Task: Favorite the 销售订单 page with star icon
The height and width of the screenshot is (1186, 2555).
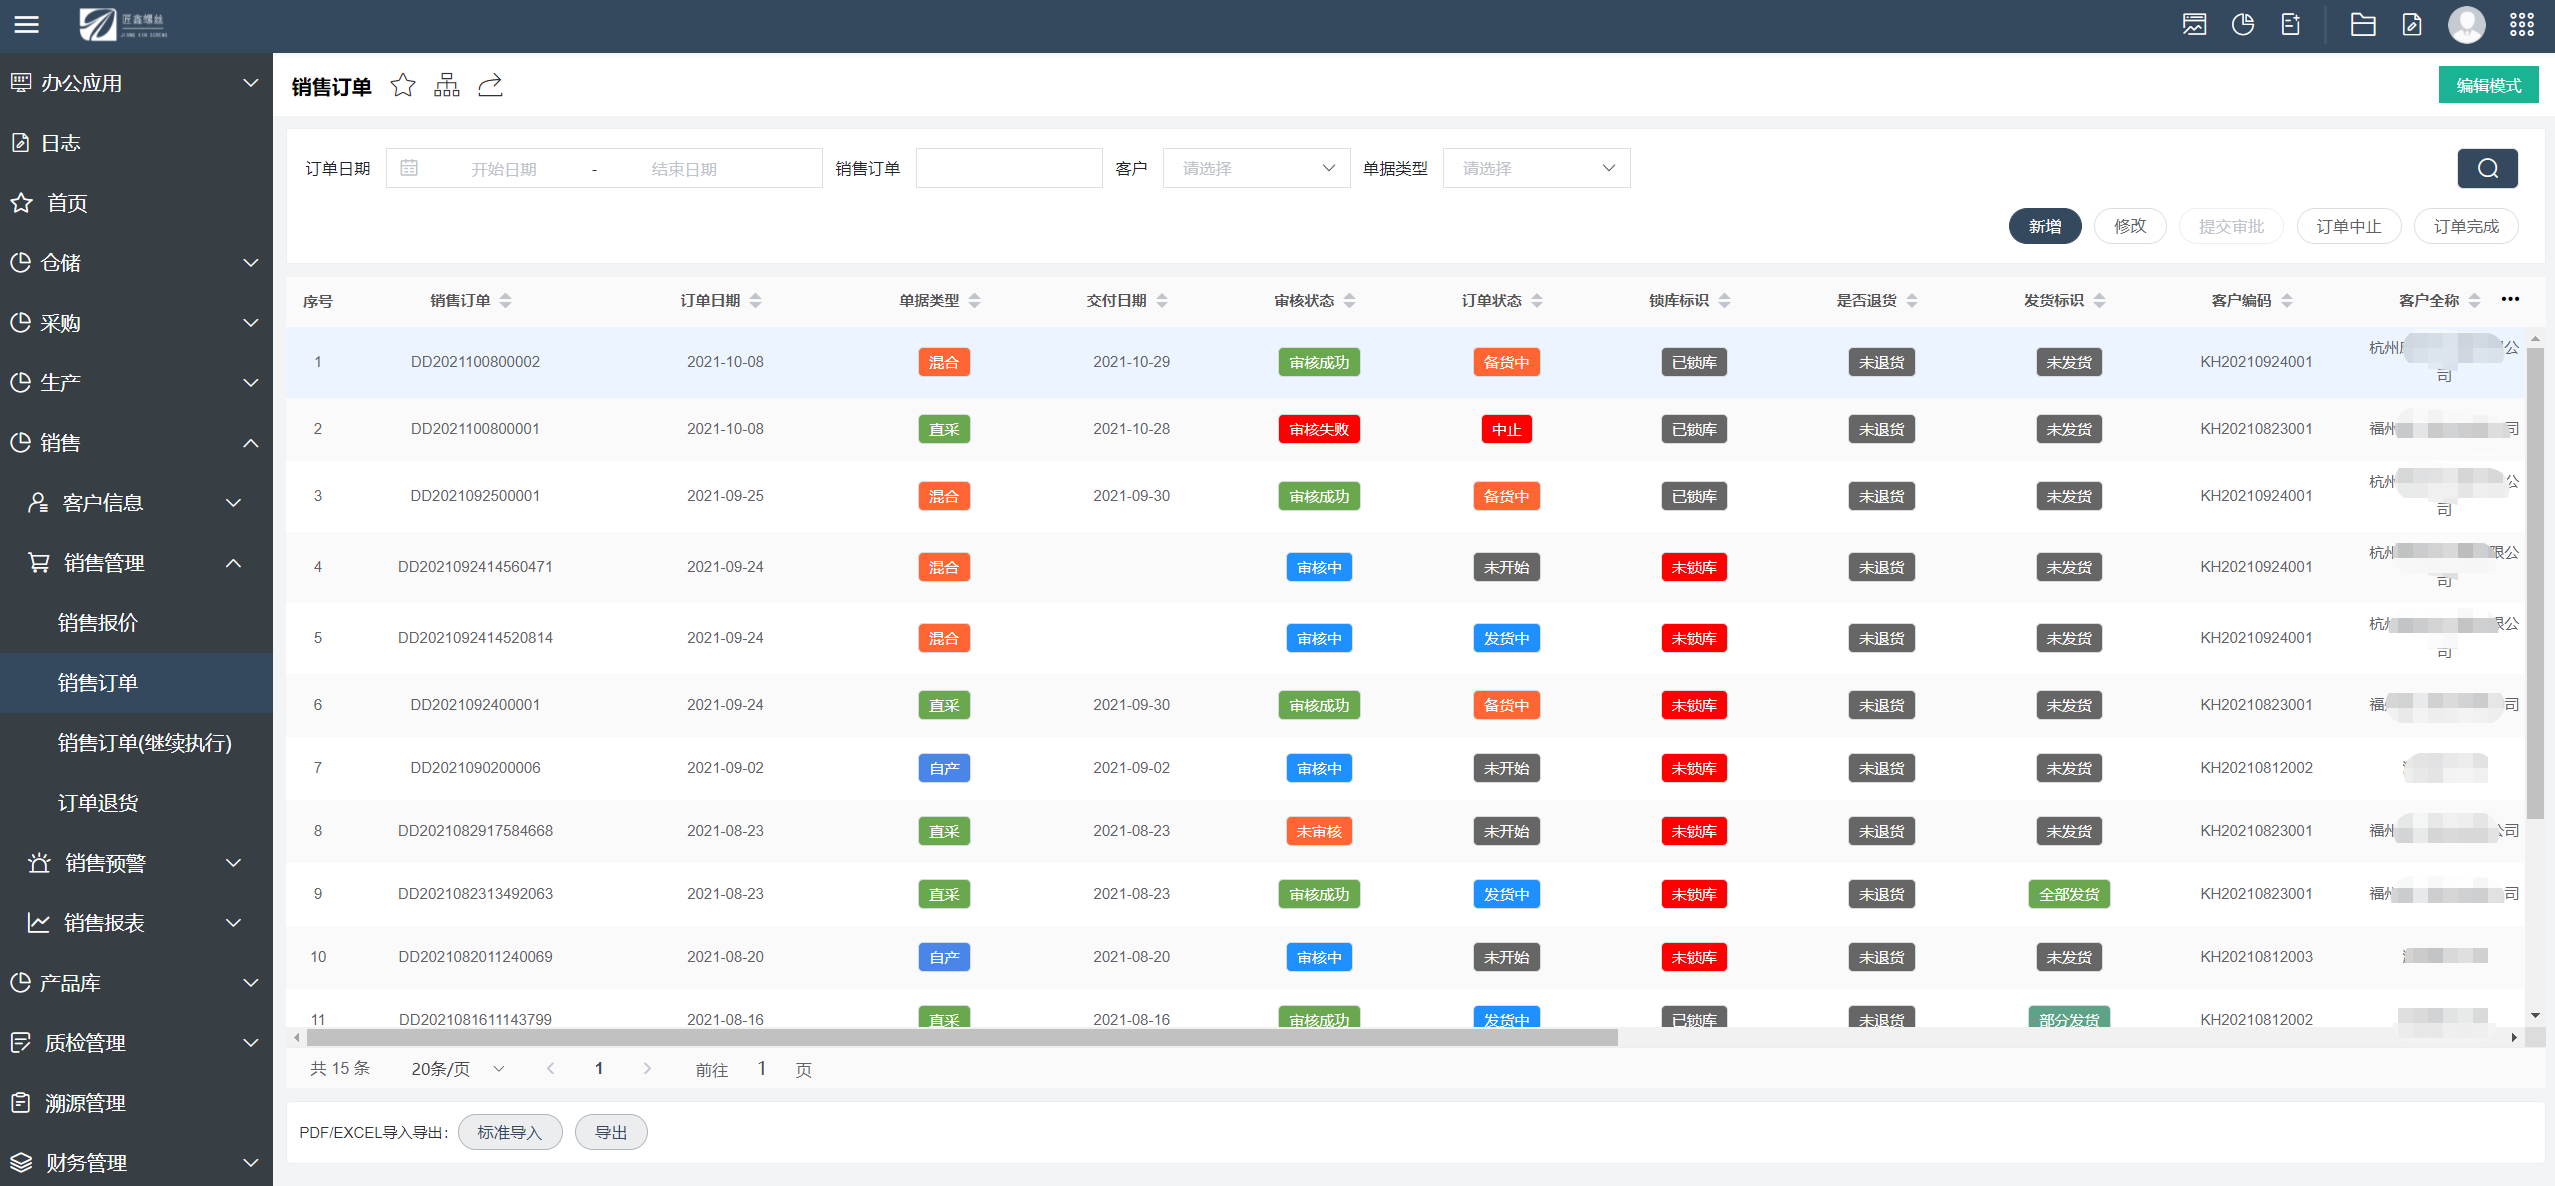Action: tap(403, 85)
